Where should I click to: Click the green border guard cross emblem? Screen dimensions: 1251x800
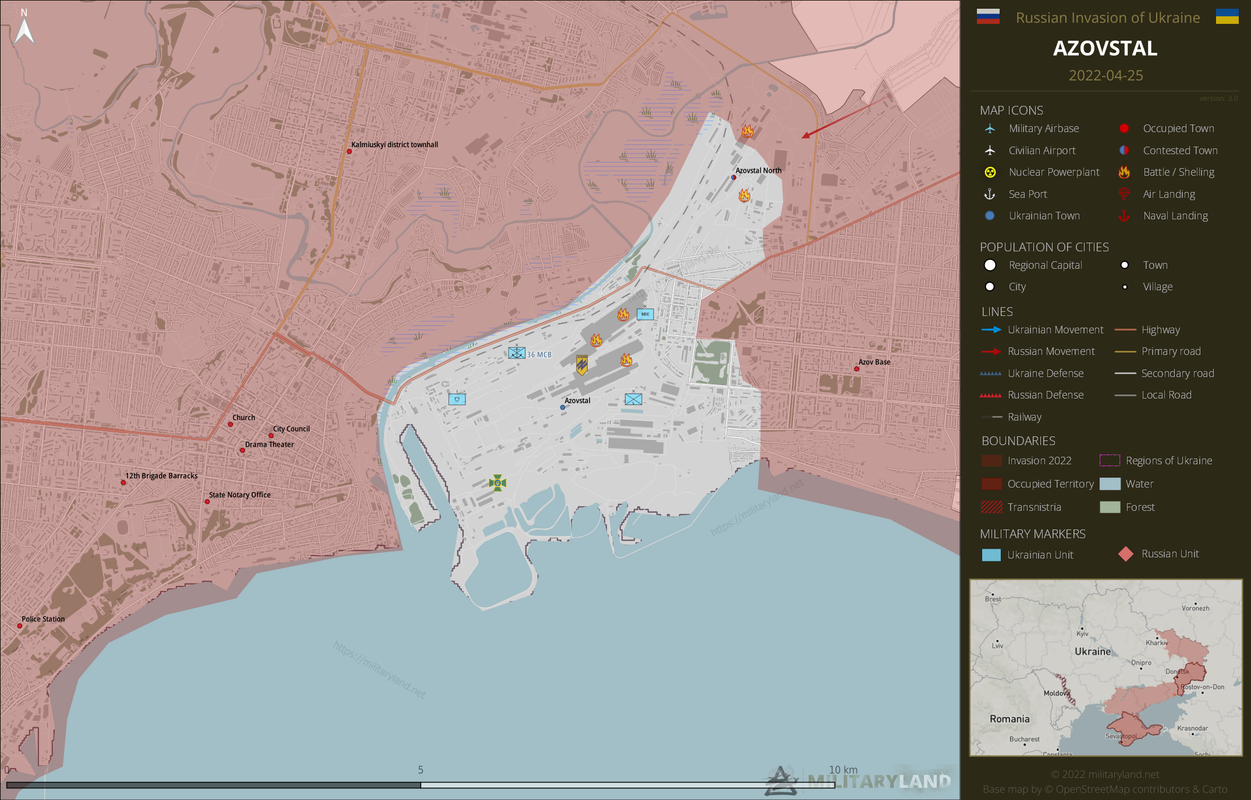point(497,483)
